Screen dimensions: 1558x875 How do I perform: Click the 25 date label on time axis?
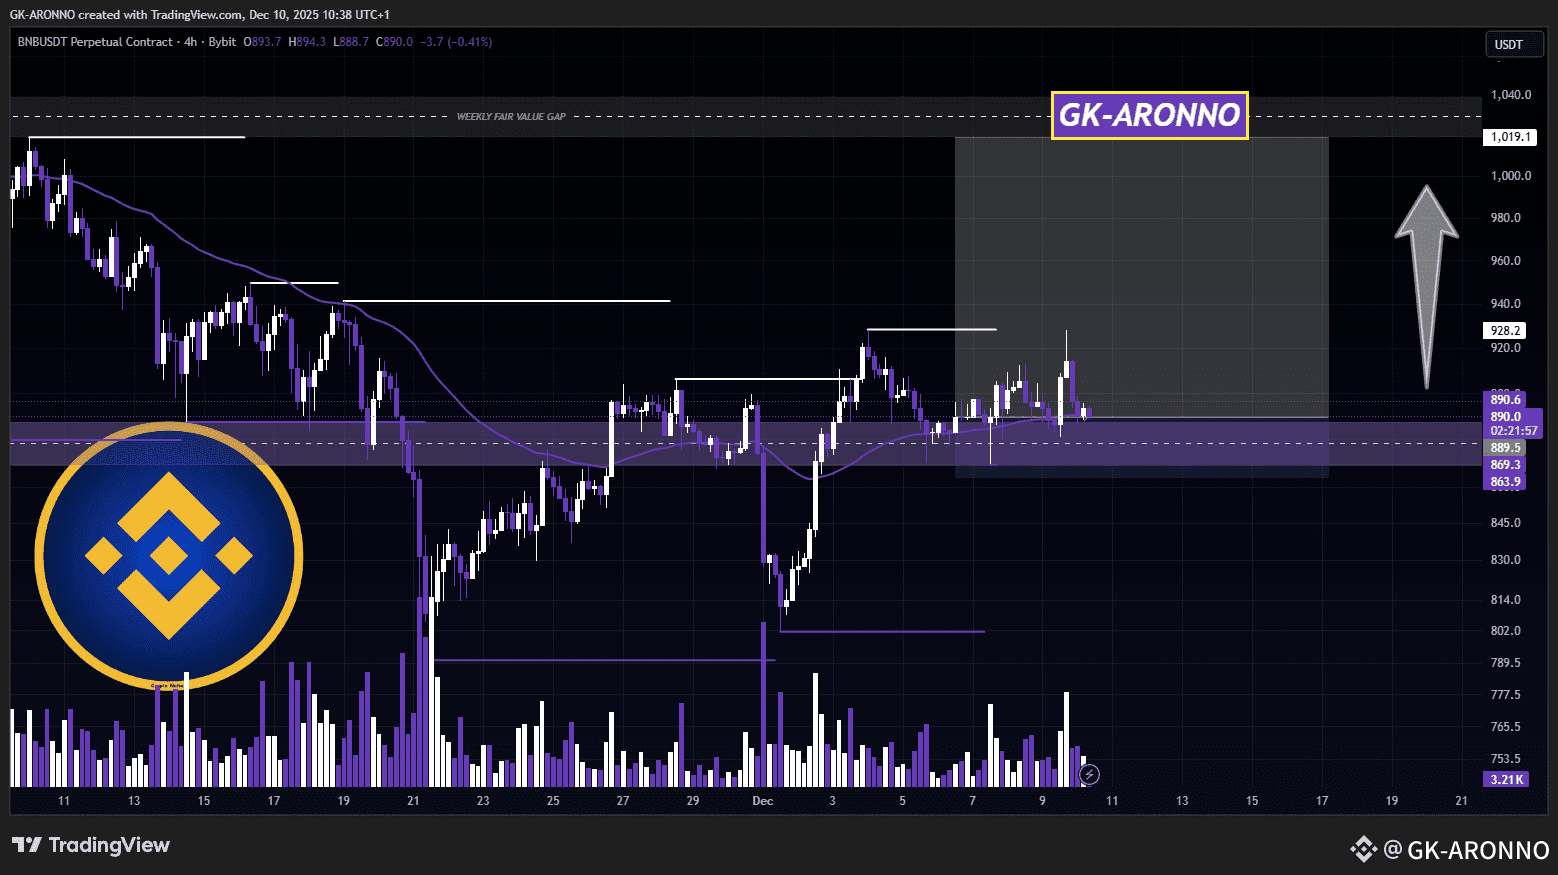553,801
